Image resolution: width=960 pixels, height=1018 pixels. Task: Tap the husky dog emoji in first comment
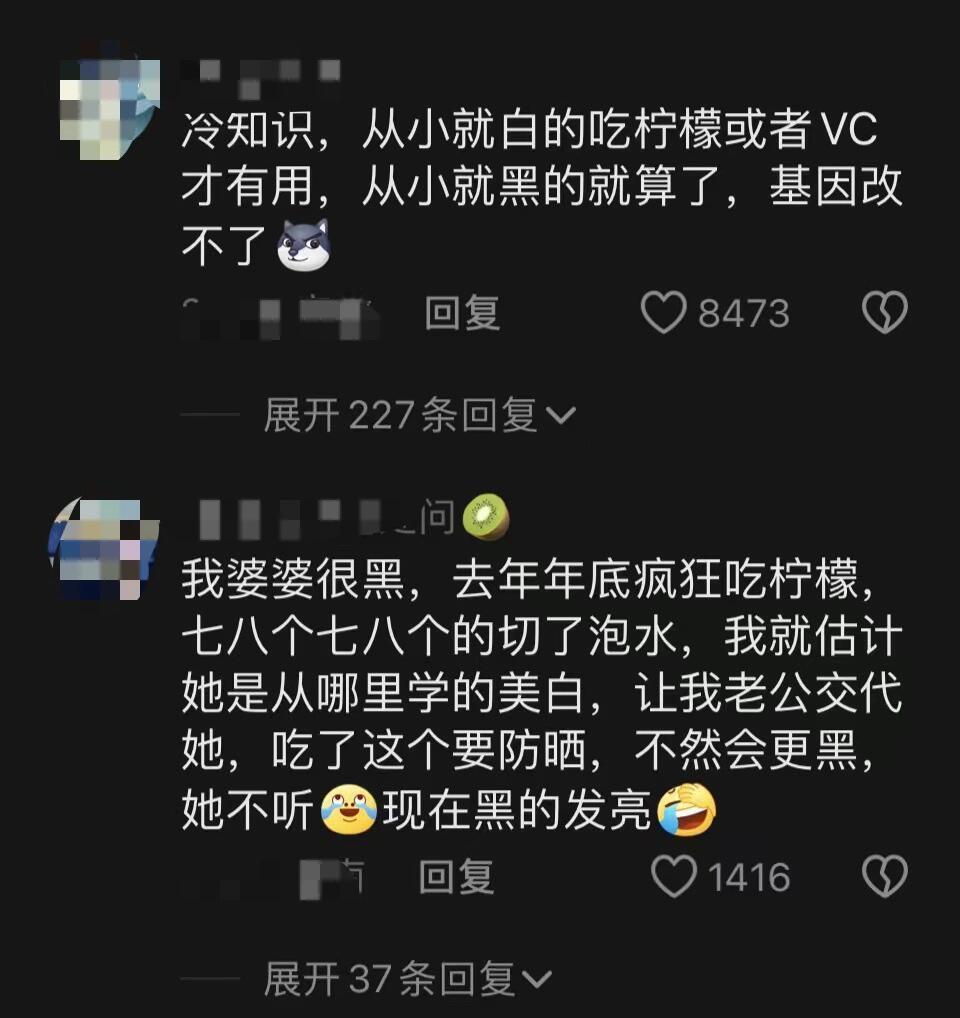tap(303, 245)
